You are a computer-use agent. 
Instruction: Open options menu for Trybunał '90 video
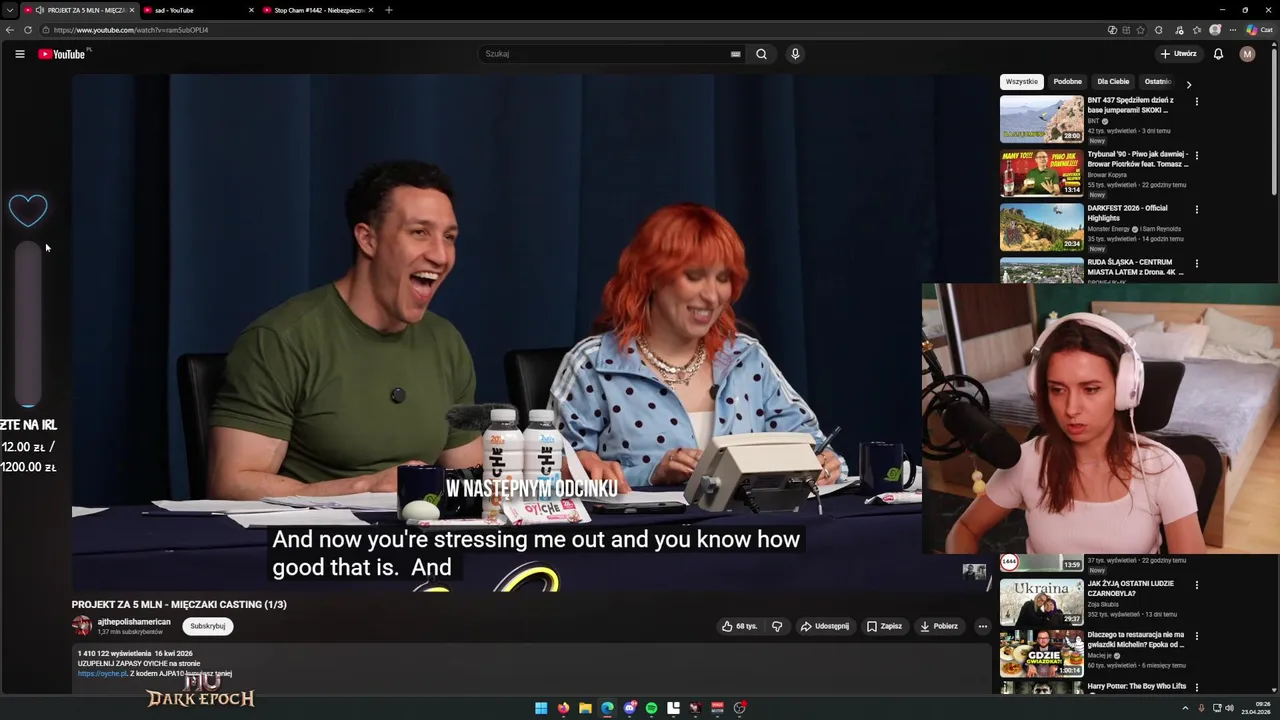click(x=1196, y=155)
